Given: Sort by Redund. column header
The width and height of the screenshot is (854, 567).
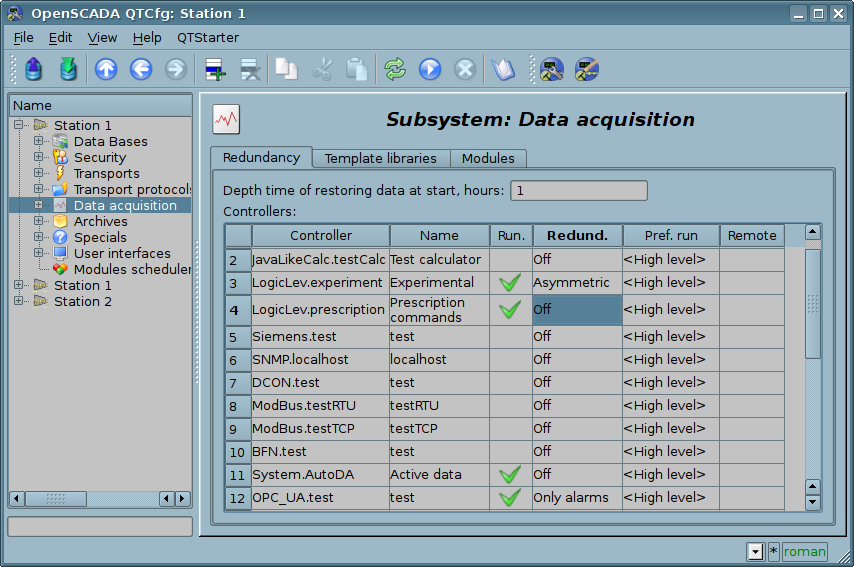Looking at the screenshot, I should pos(577,235).
